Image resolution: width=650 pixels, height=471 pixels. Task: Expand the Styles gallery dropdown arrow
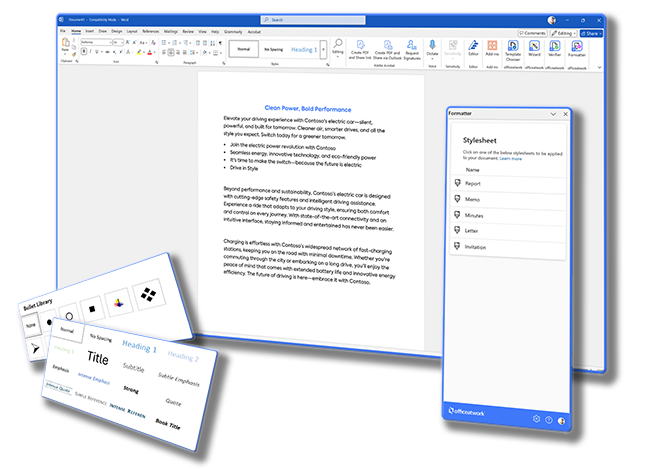pos(323,49)
